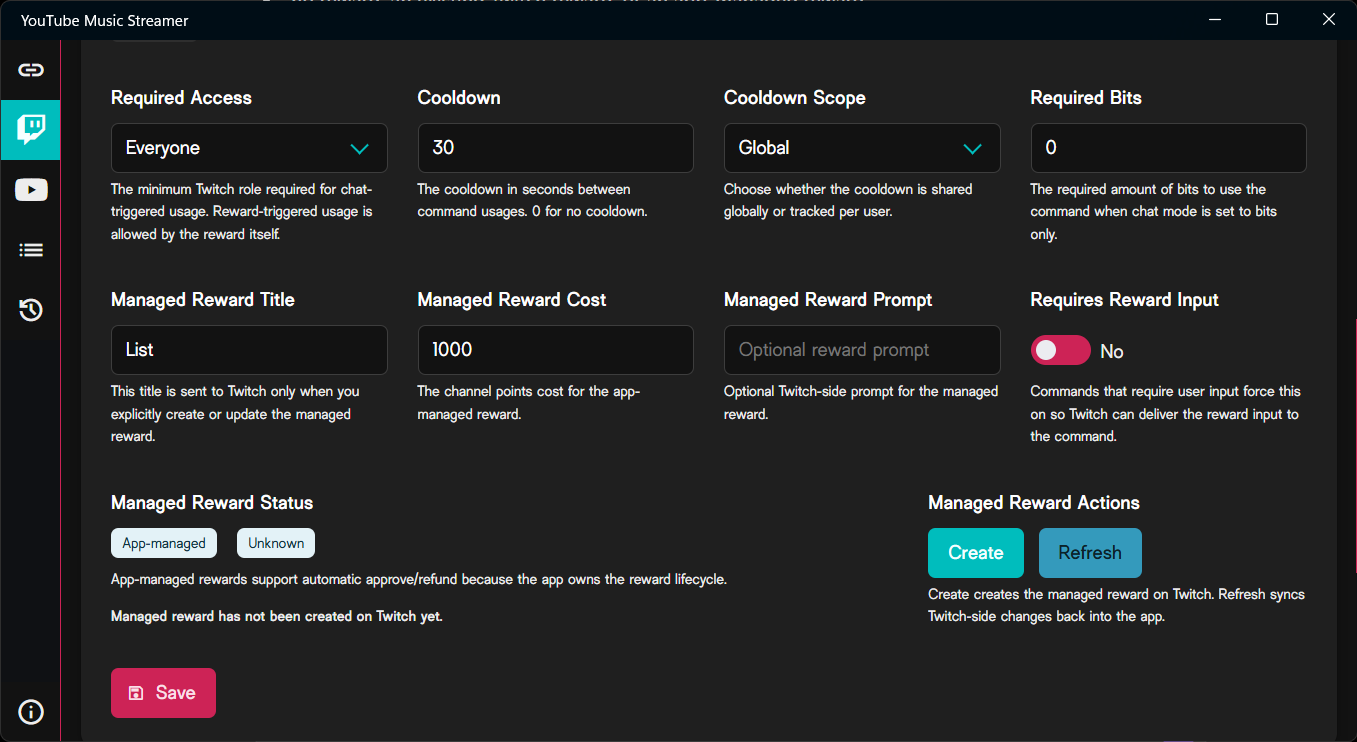Image resolution: width=1357 pixels, height=742 pixels.
Task: Open the info icon at sidebar bottom
Action: [31, 712]
